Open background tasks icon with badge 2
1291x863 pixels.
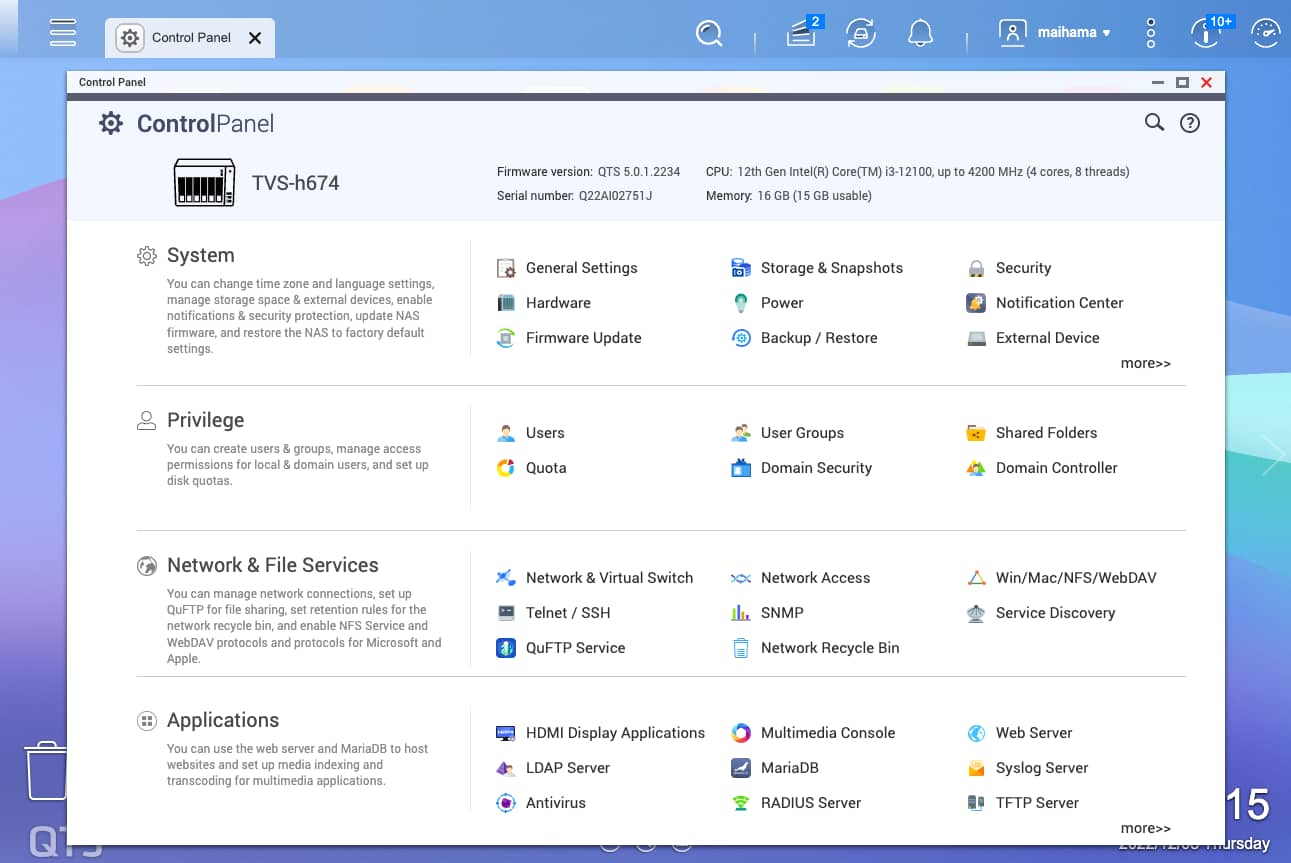[803, 32]
